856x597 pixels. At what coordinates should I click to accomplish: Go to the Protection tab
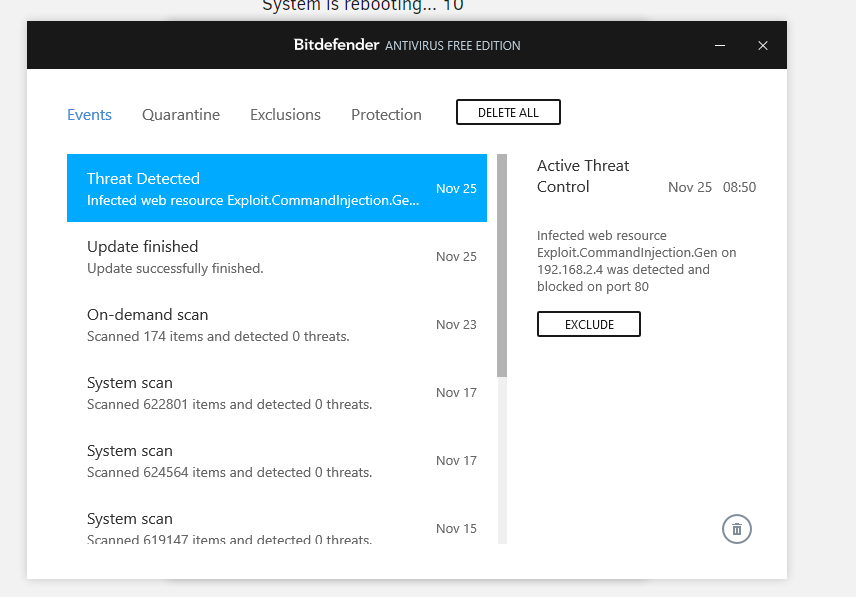coord(386,115)
